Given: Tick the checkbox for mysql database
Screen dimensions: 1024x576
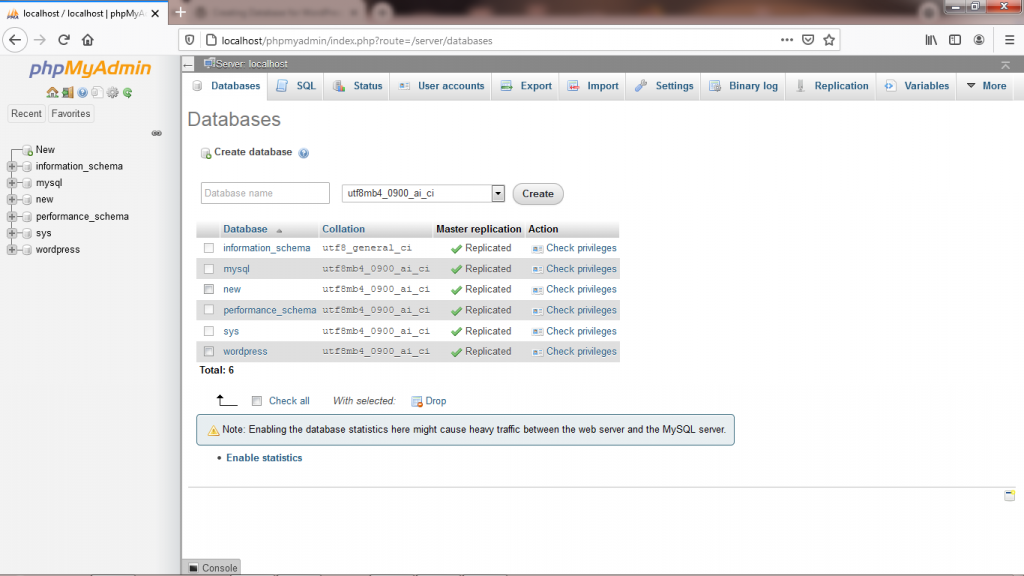Looking at the screenshot, I should [209, 269].
